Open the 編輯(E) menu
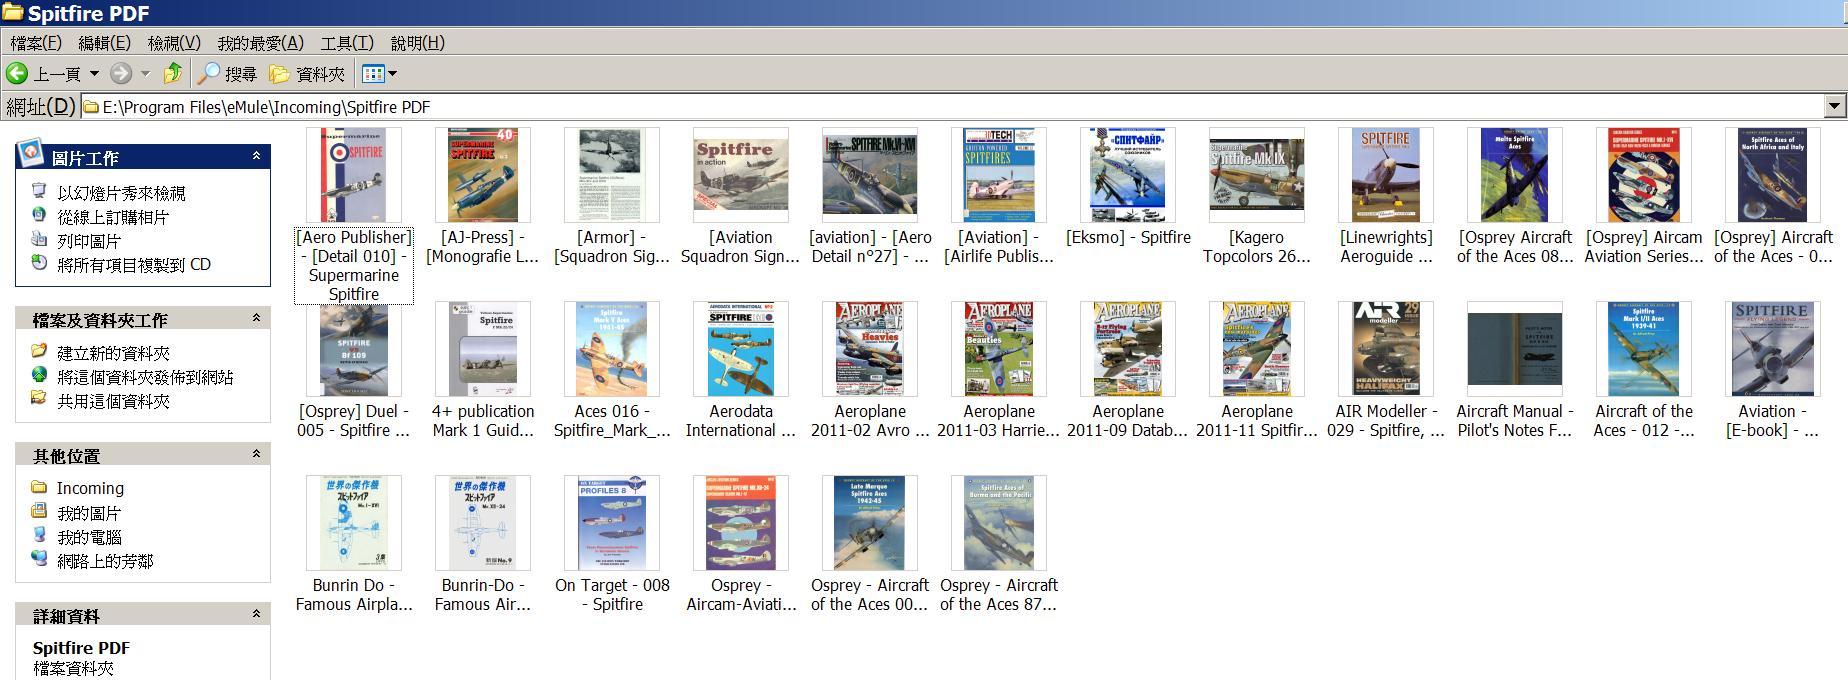This screenshot has height=680, width=1848. coord(105,43)
